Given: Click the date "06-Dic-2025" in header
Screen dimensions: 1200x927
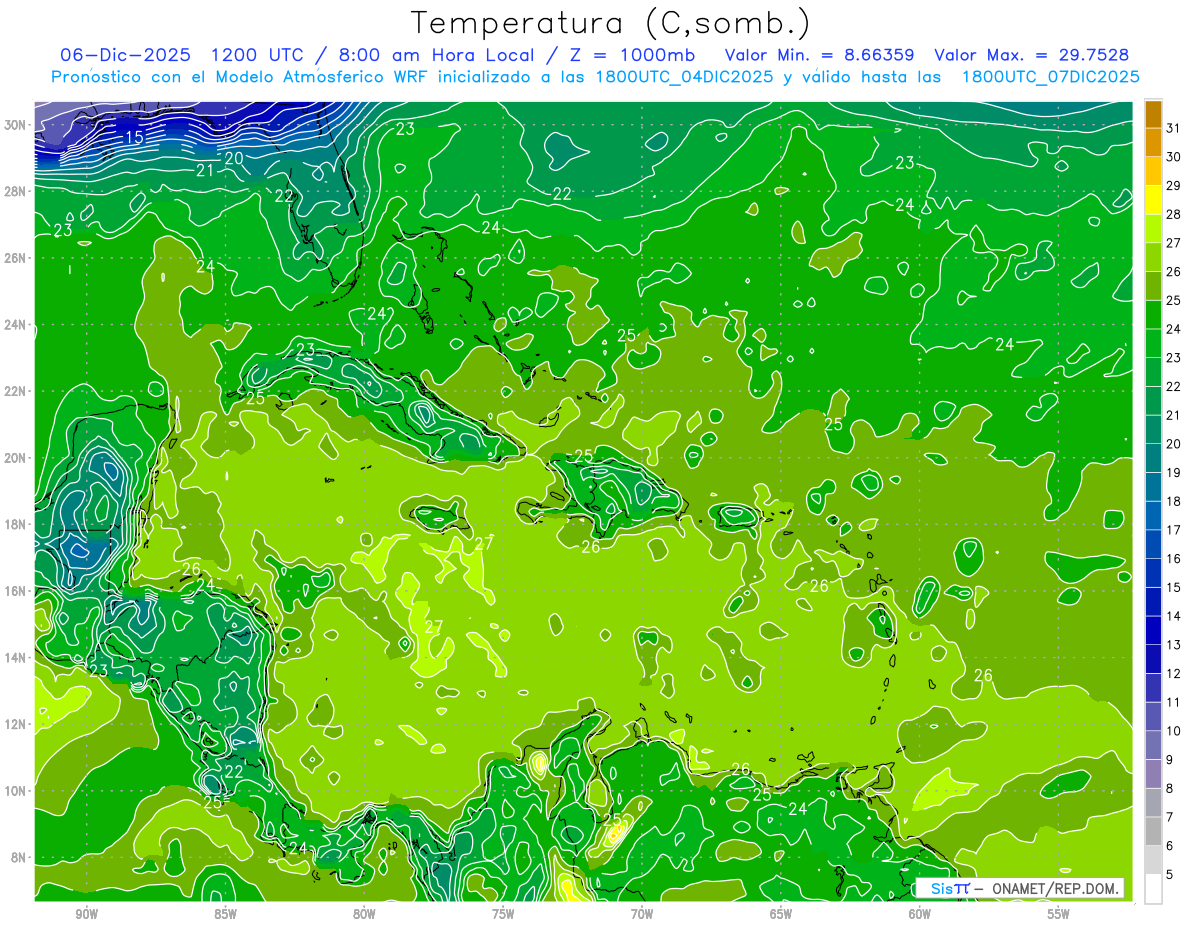Looking at the screenshot, I should point(126,54).
